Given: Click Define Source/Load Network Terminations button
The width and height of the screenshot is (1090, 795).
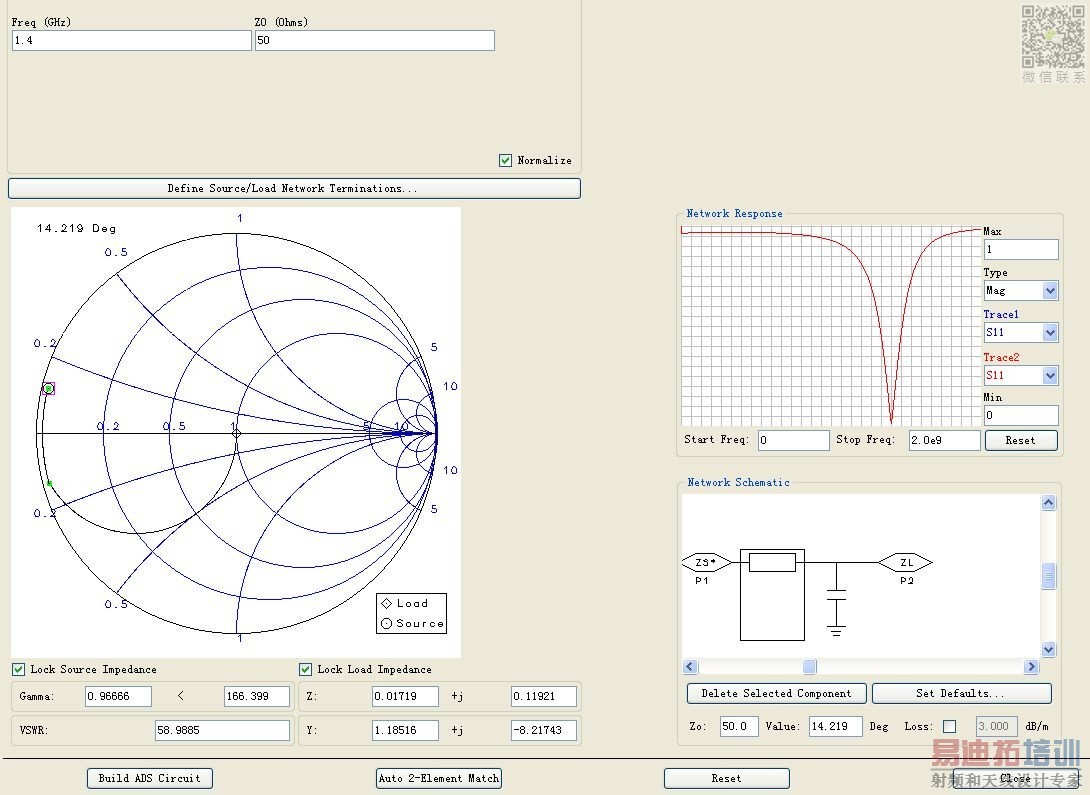Looking at the screenshot, I should pyautogui.click(x=293, y=188).
